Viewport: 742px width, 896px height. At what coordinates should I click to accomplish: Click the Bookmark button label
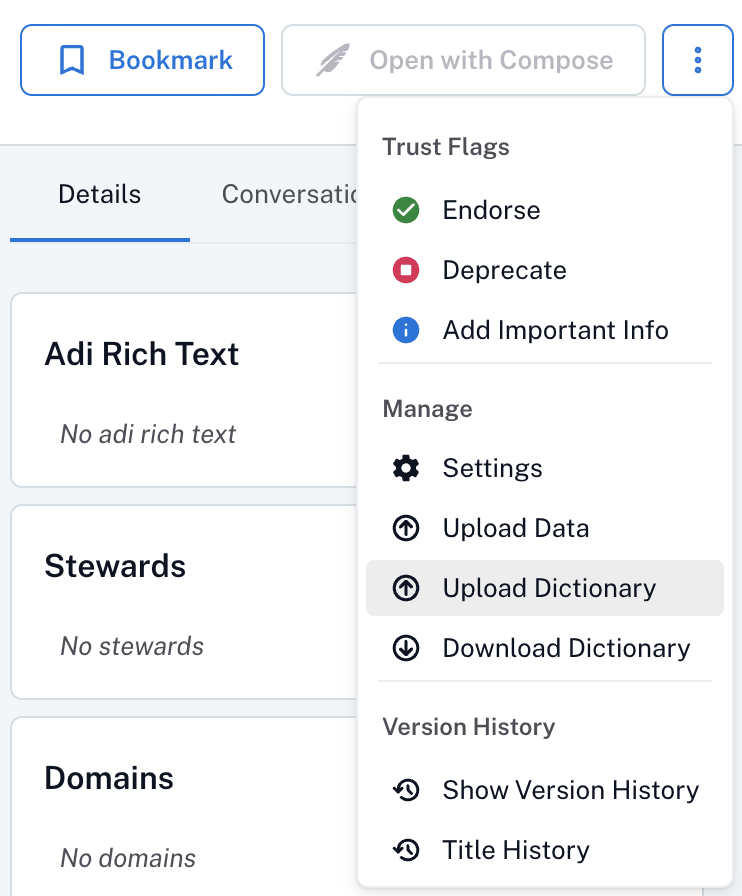[x=170, y=60]
